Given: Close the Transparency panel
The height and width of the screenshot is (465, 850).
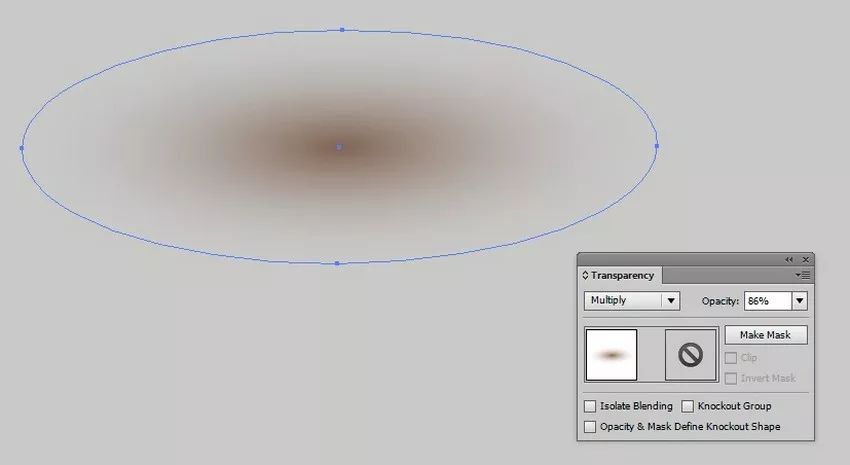Looking at the screenshot, I should tap(806, 260).
